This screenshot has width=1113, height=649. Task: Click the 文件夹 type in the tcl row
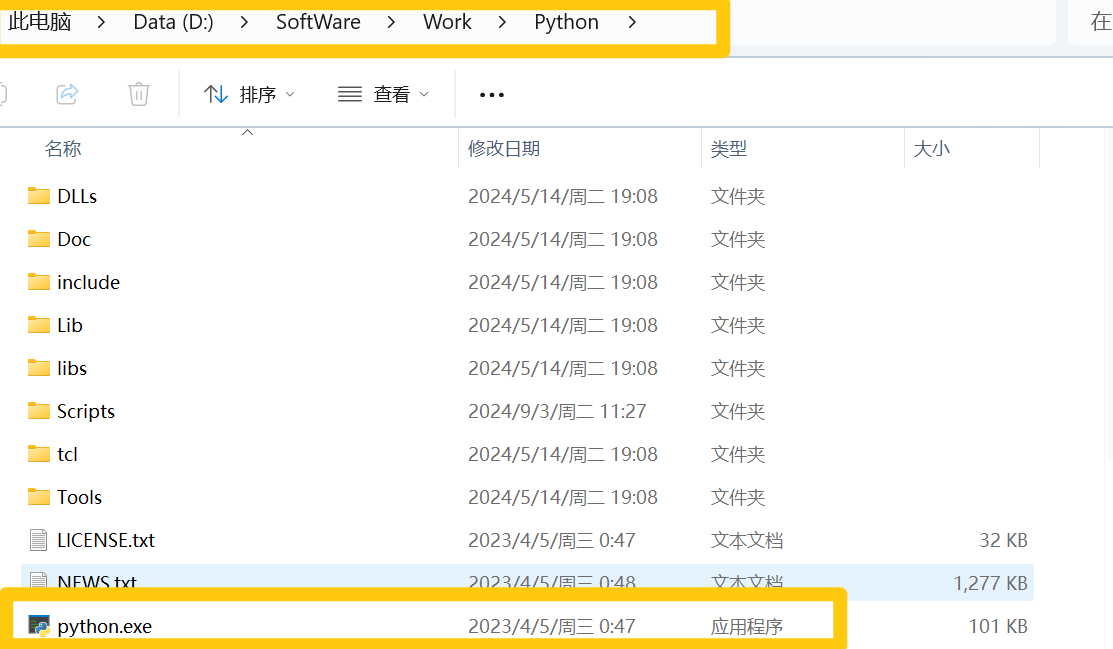coord(738,454)
